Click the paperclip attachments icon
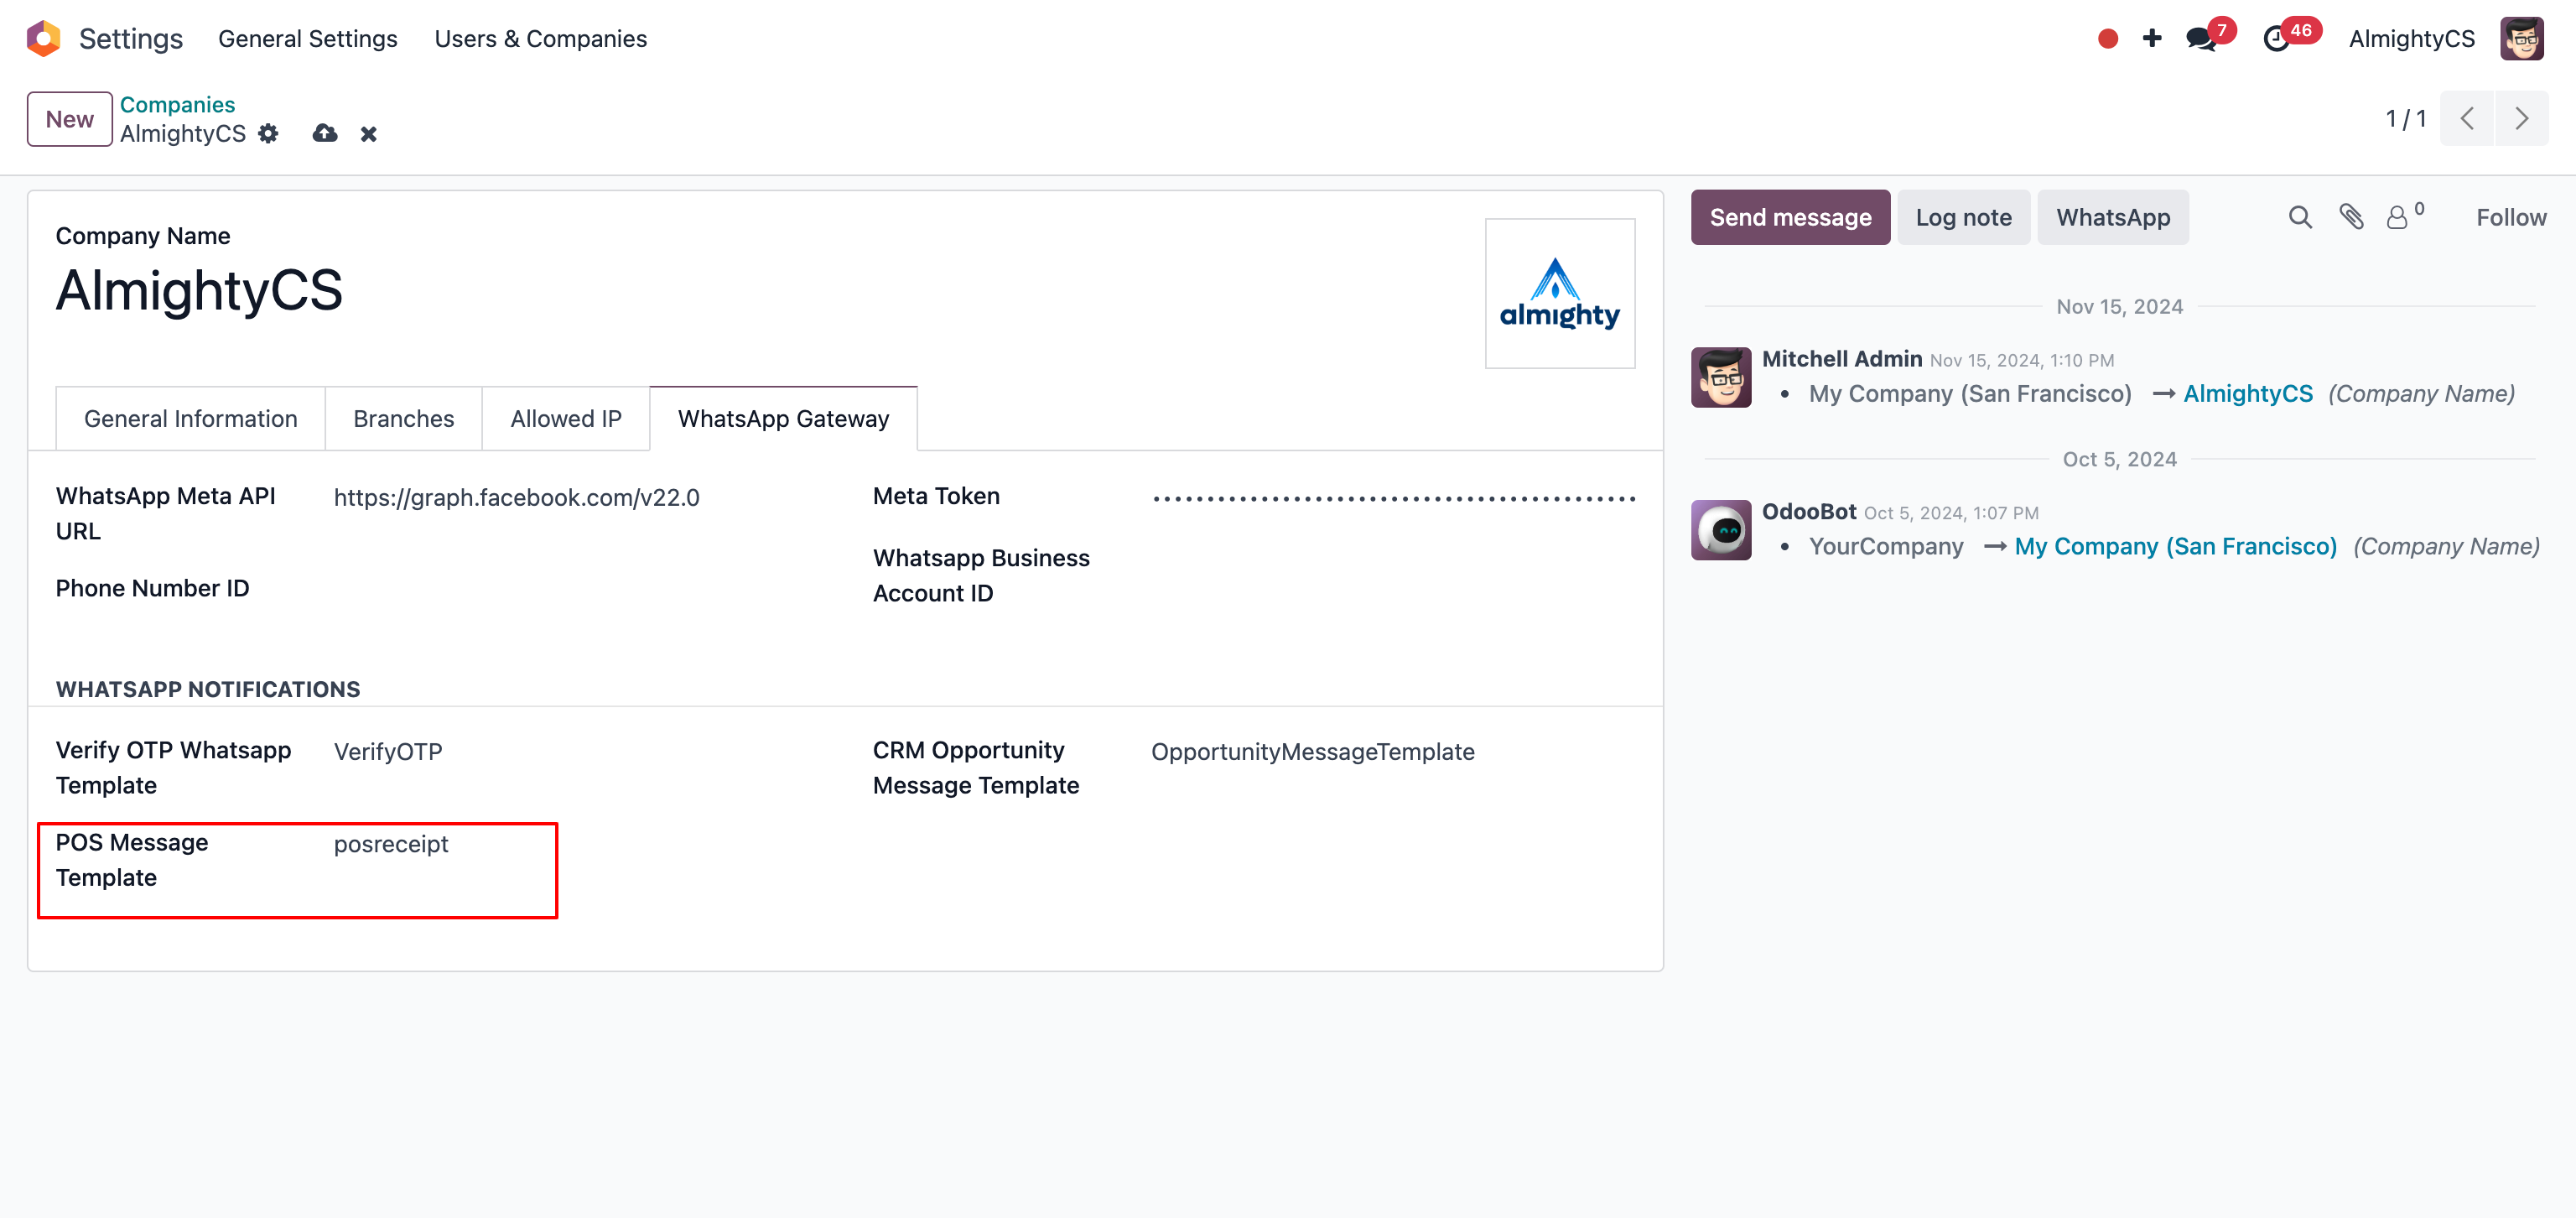The image size is (2576, 1218). (x=2351, y=217)
